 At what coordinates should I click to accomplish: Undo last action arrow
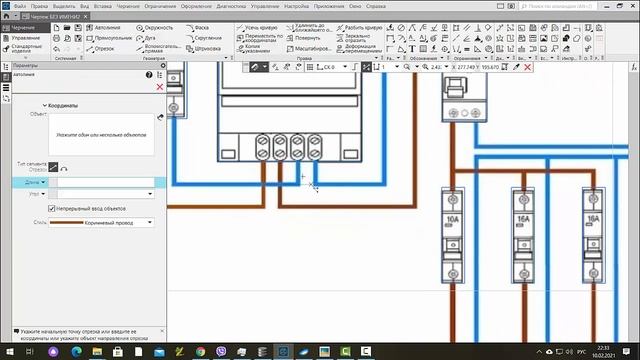tap(56, 49)
